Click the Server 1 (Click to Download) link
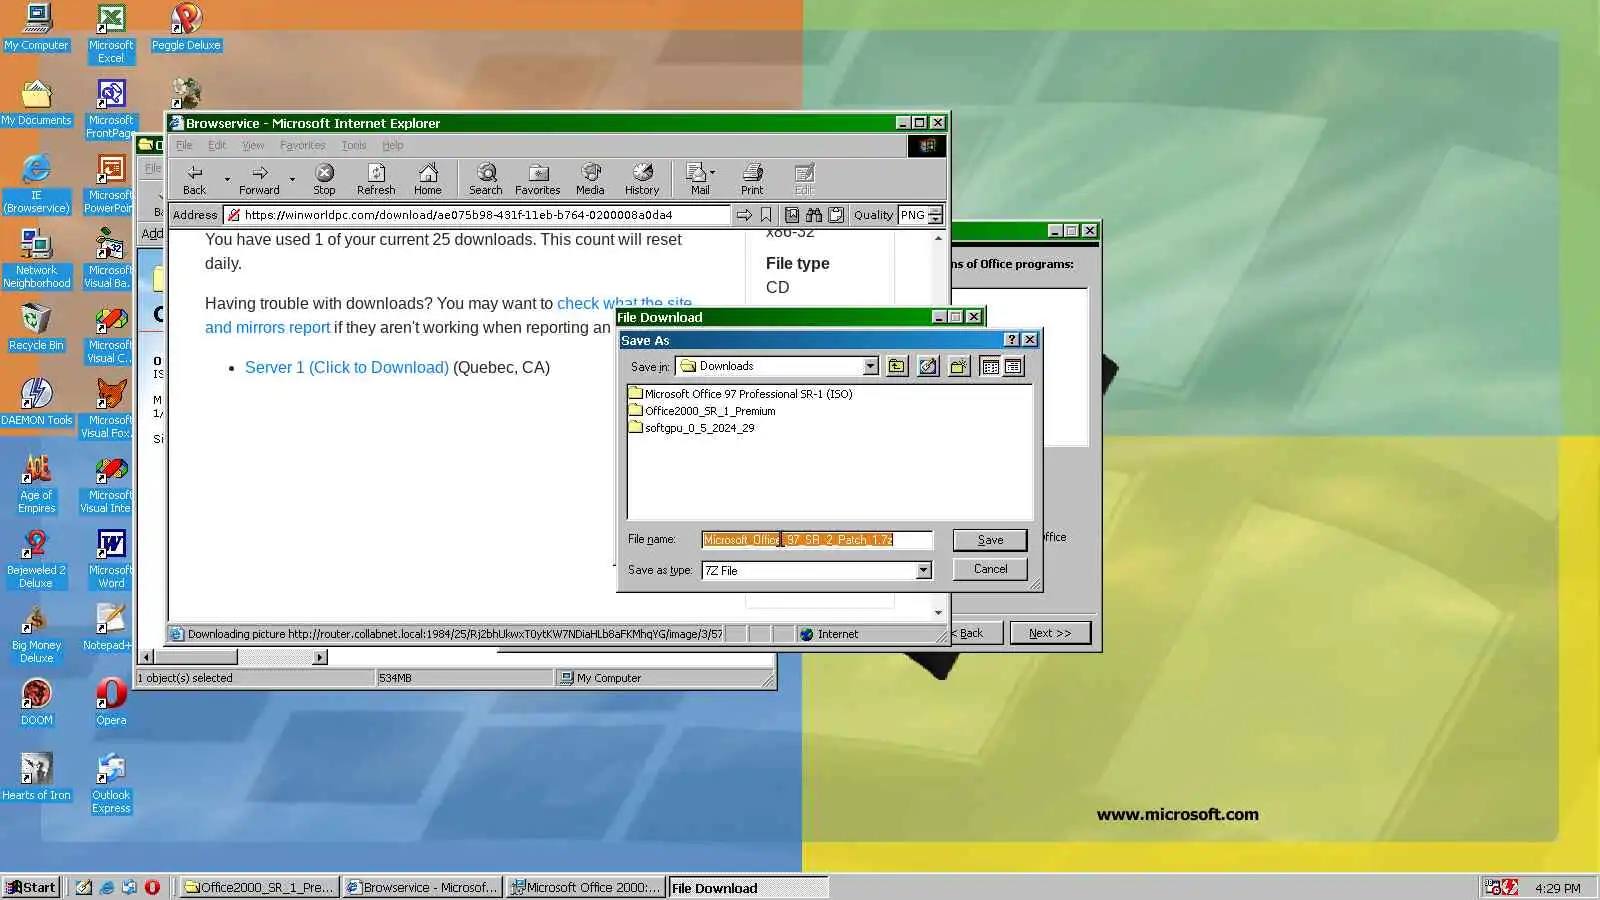Screen dimensions: 1600x900 coord(347,367)
